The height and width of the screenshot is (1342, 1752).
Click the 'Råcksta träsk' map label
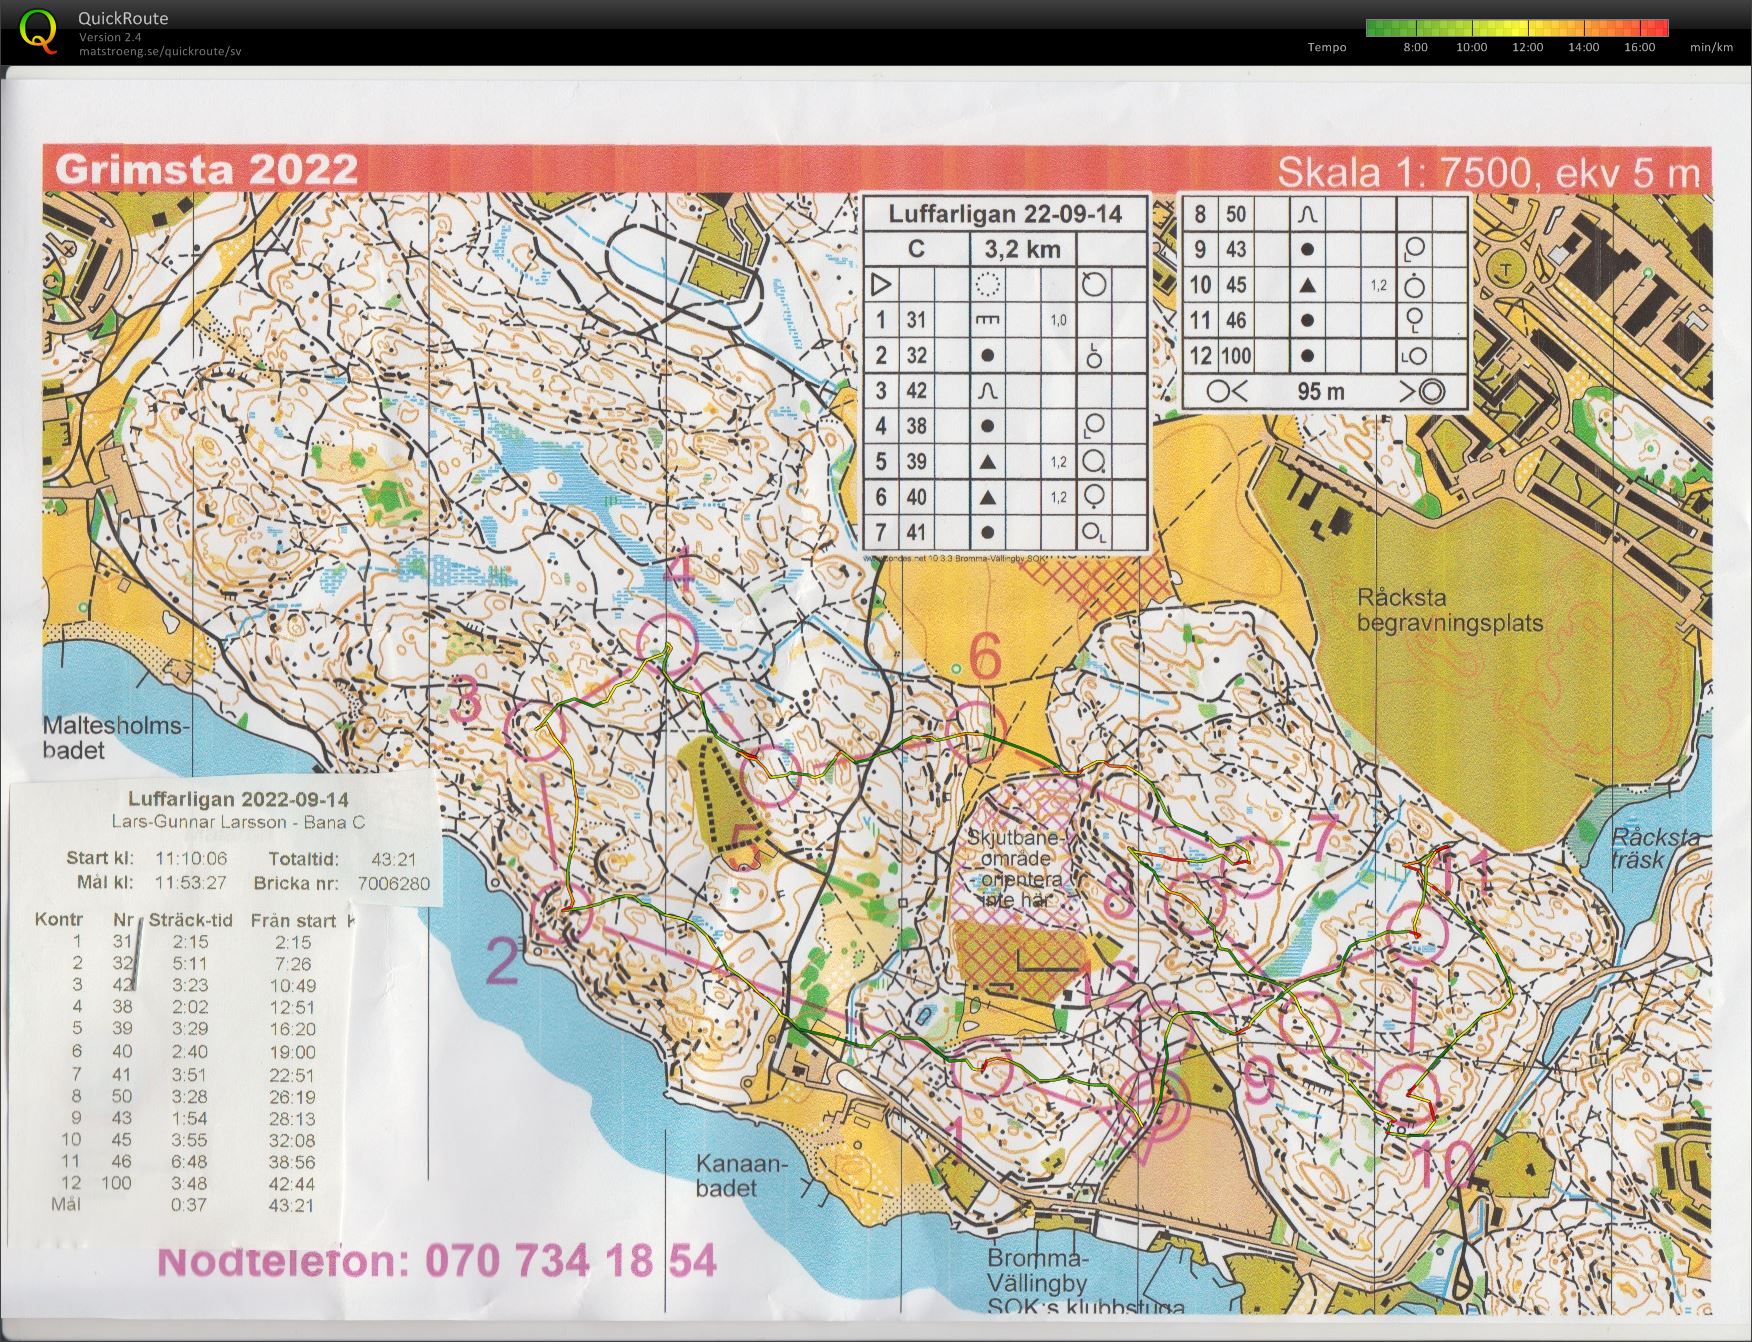tap(1655, 848)
